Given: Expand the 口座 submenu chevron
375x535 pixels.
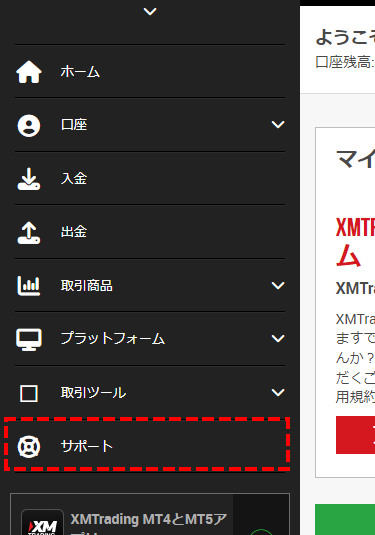Looking at the screenshot, I should (x=278, y=125).
